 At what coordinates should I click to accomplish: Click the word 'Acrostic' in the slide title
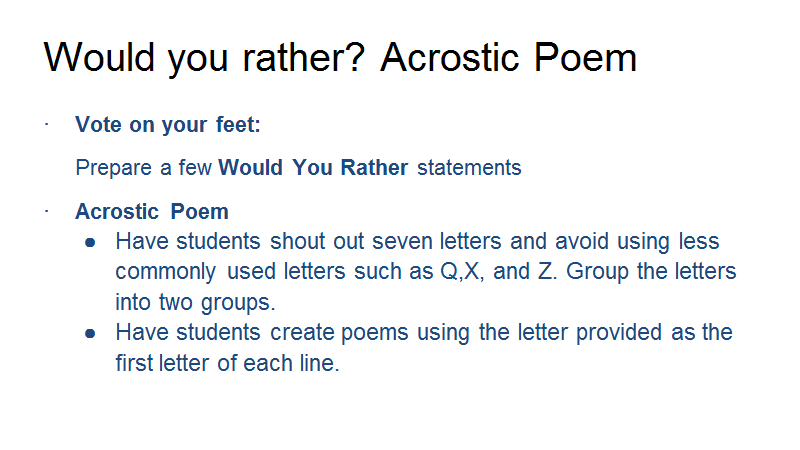[x=450, y=57]
